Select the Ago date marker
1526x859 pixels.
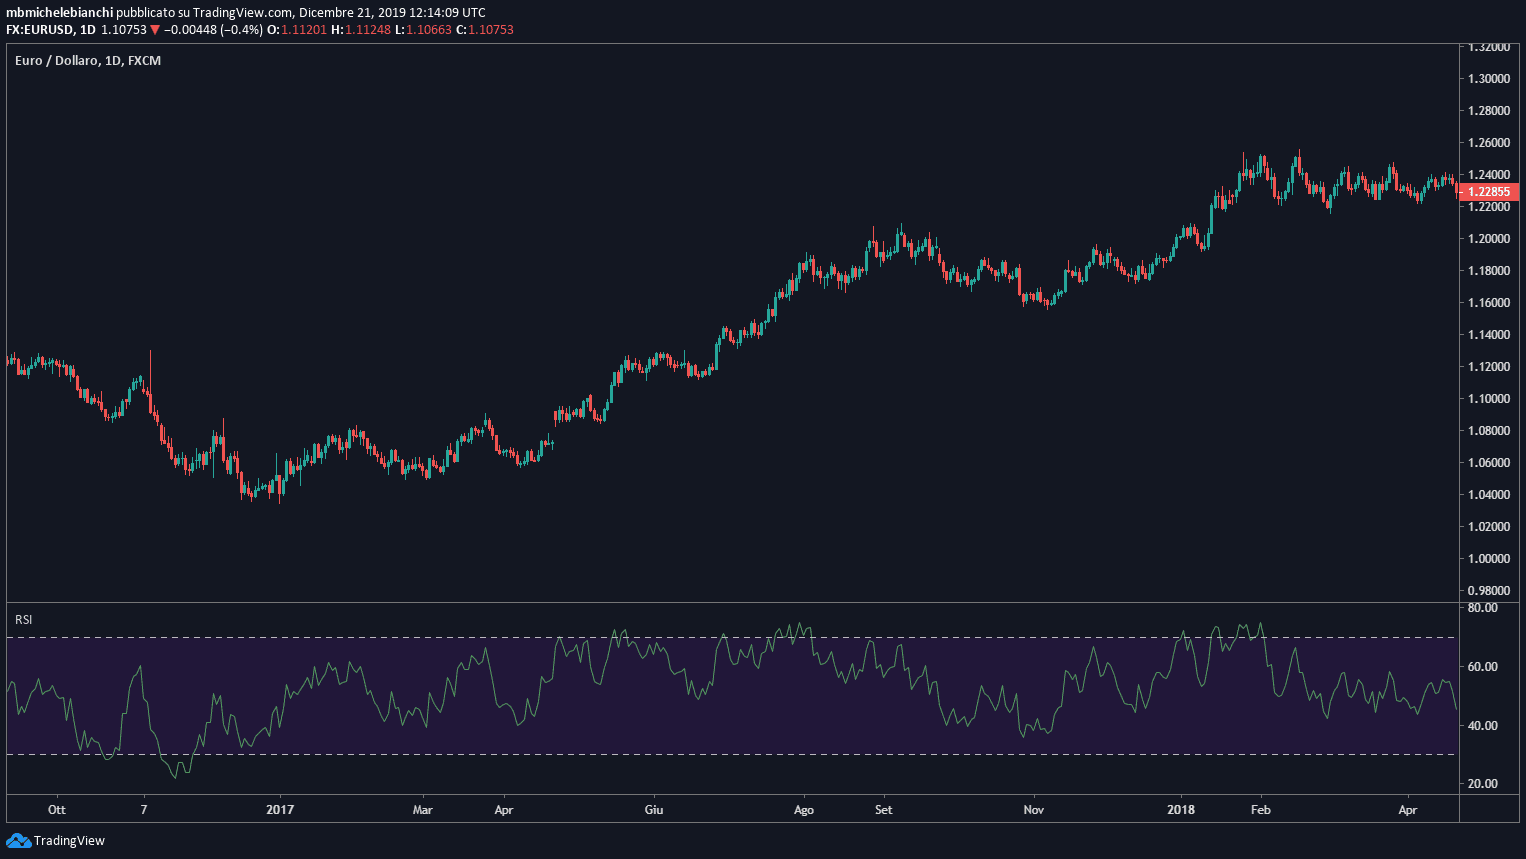[x=803, y=809]
